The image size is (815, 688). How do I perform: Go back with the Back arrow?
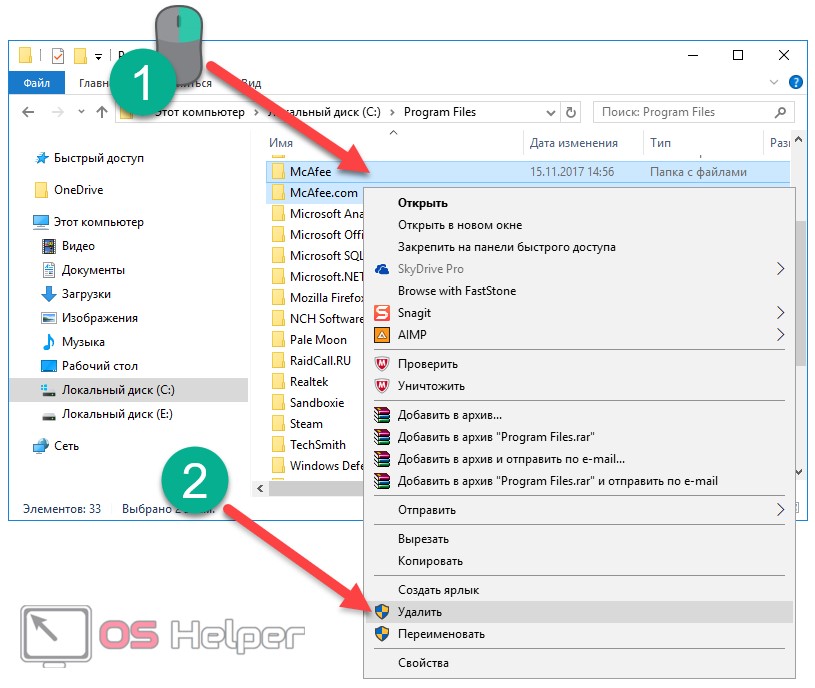(x=28, y=112)
